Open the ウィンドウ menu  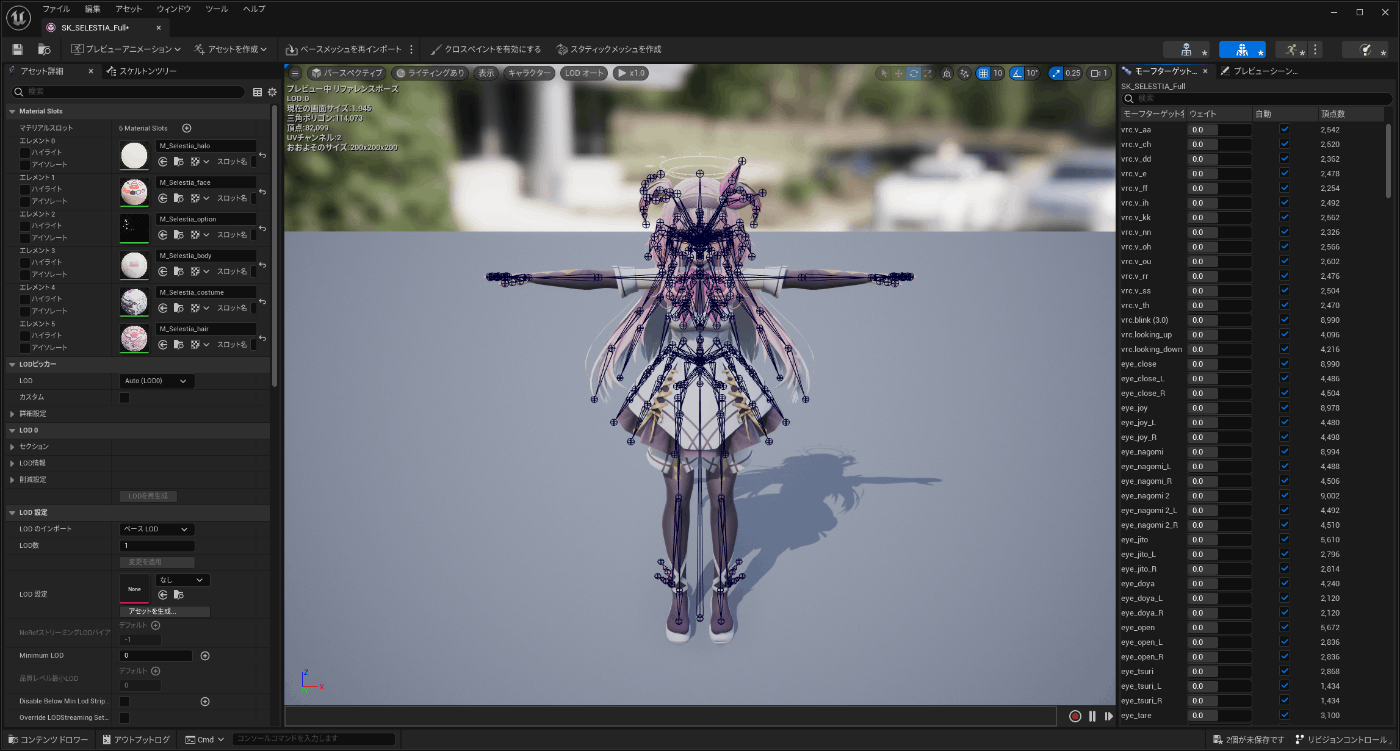click(x=173, y=9)
